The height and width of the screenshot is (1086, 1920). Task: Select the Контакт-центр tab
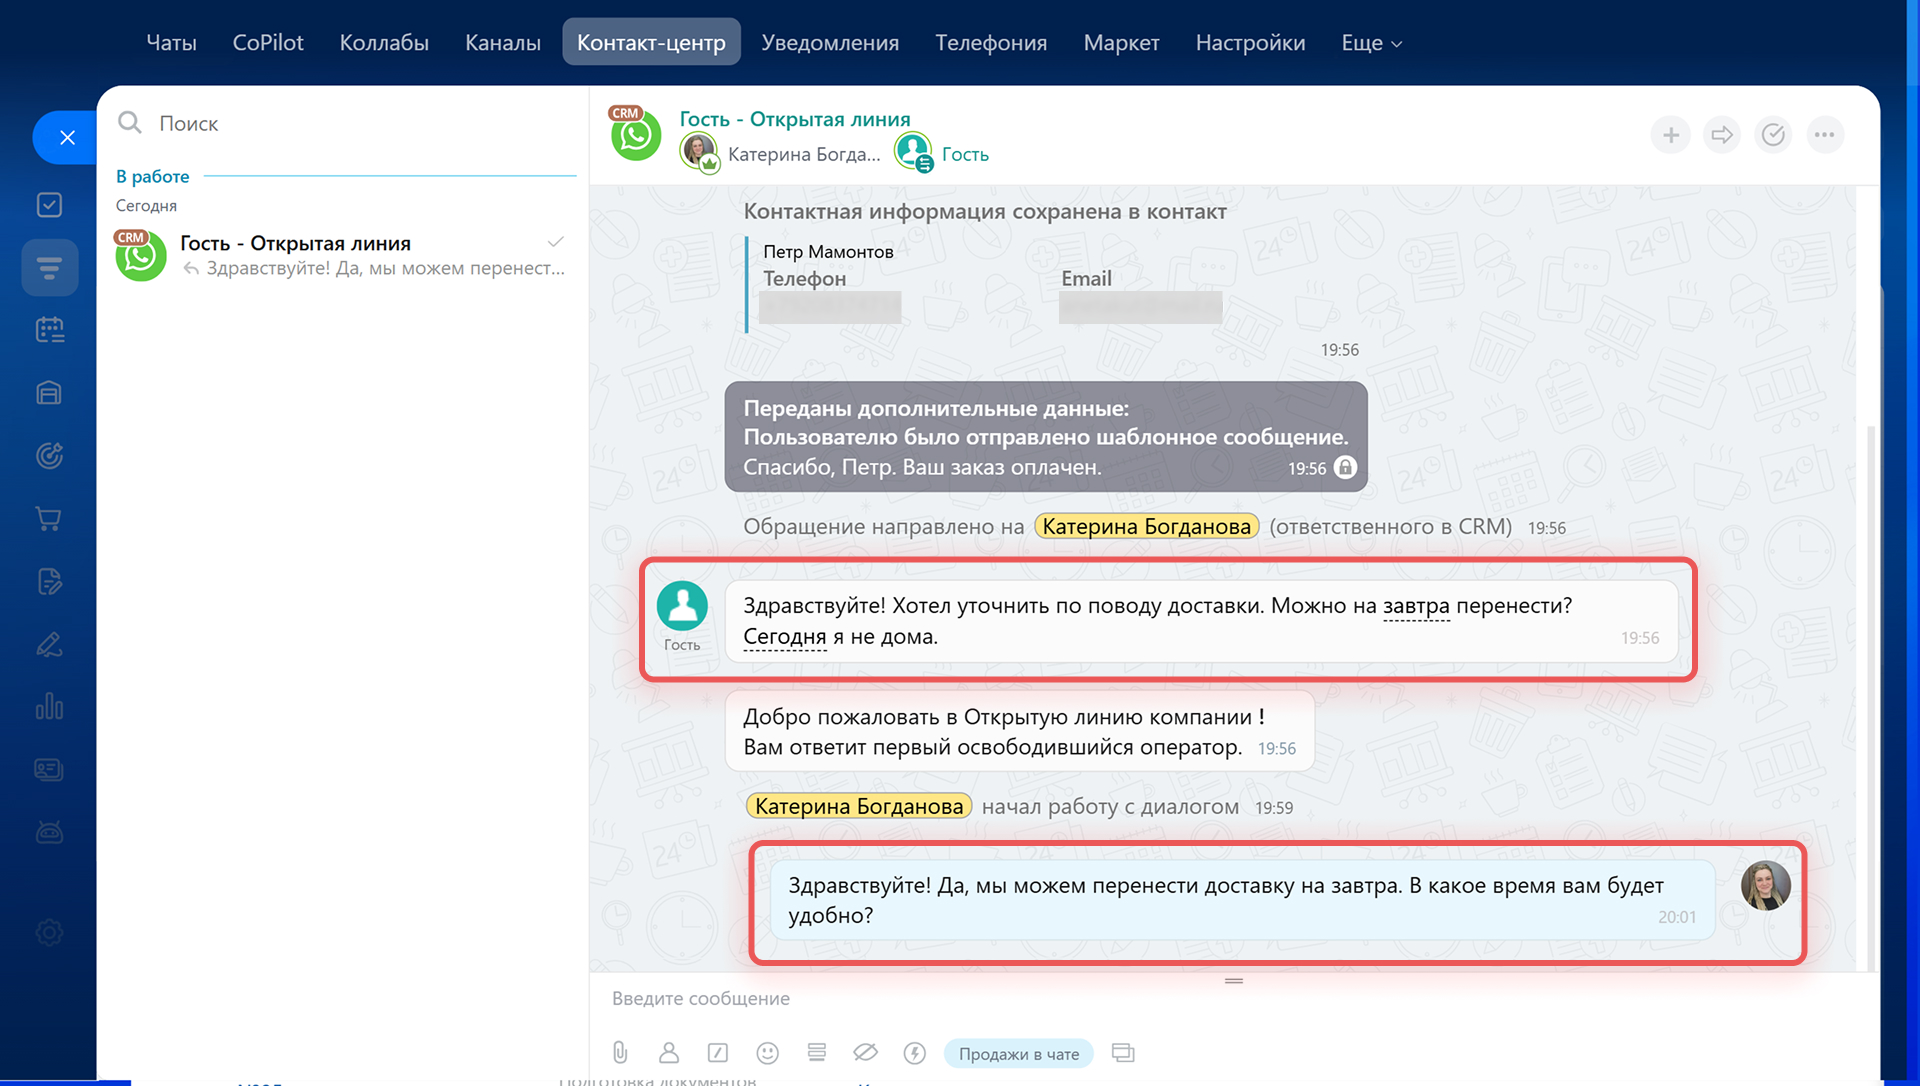pyautogui.click(x=651, y=42)
